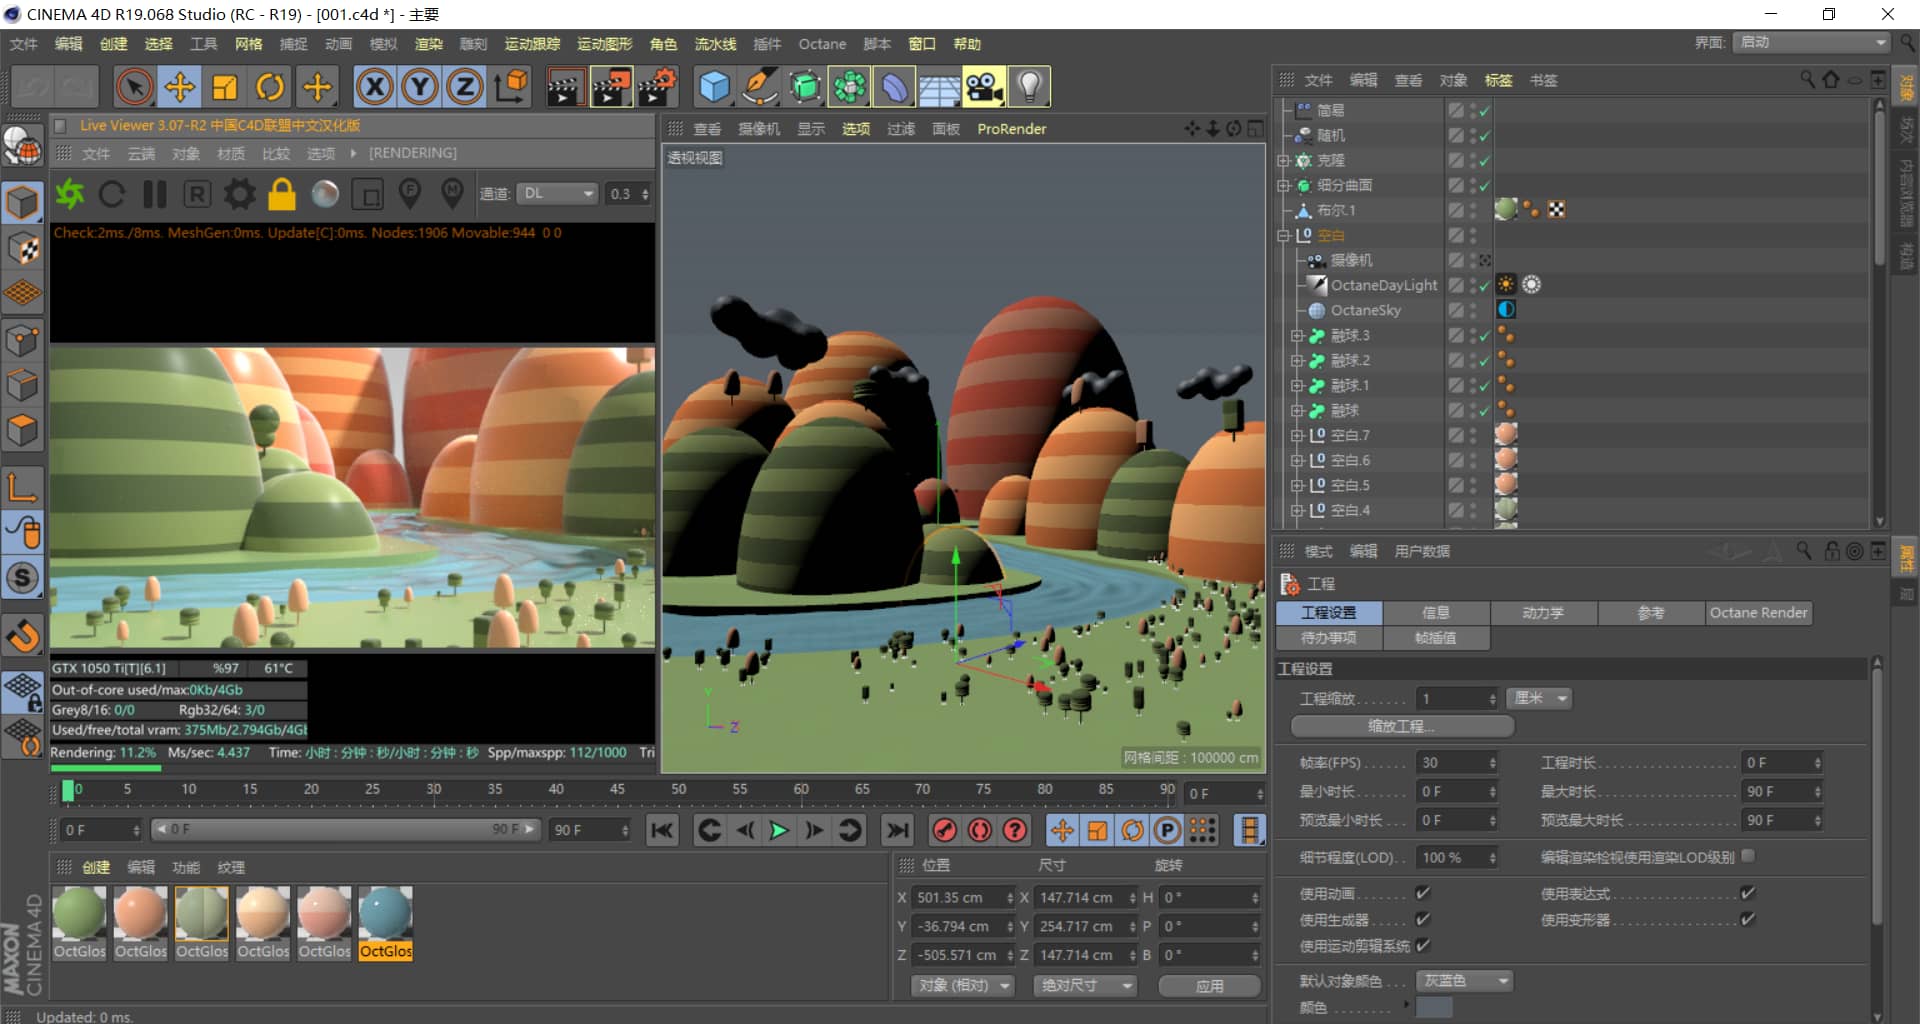Screen dimensions: 1920x1024
Task: Open the 灰蓝色 default object color dropdown
Action: click(1464, 981)
